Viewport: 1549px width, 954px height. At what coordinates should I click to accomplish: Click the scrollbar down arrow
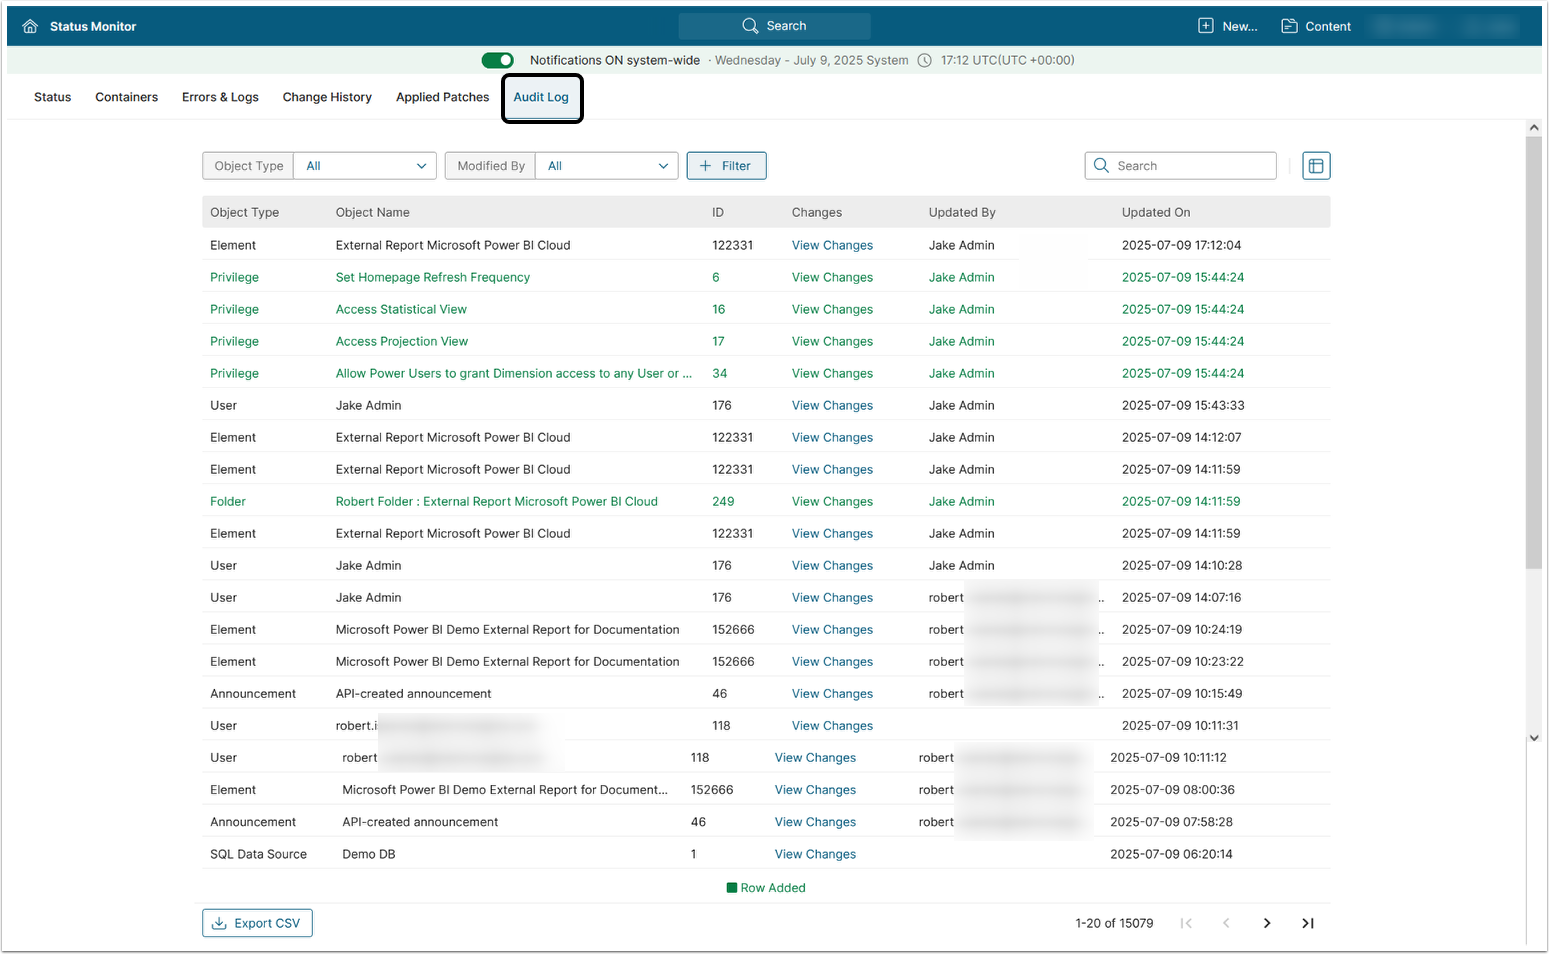(1534, 738)
